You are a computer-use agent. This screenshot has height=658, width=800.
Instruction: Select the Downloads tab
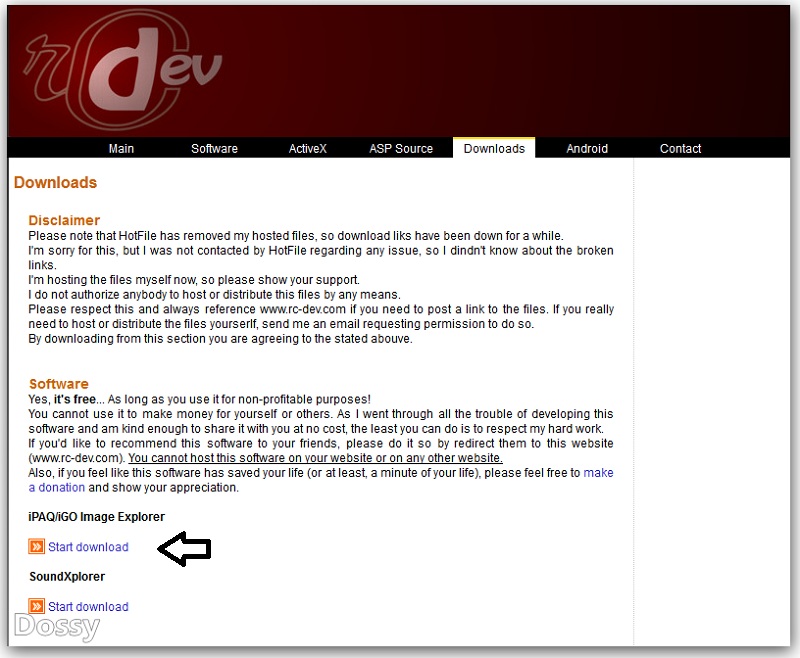pos(494,148)
